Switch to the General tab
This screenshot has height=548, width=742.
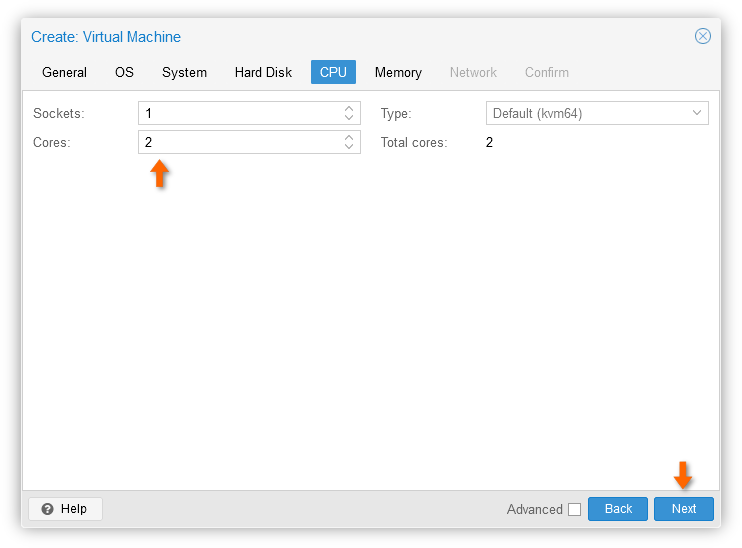pyautogui.click(x=64, y=72)
